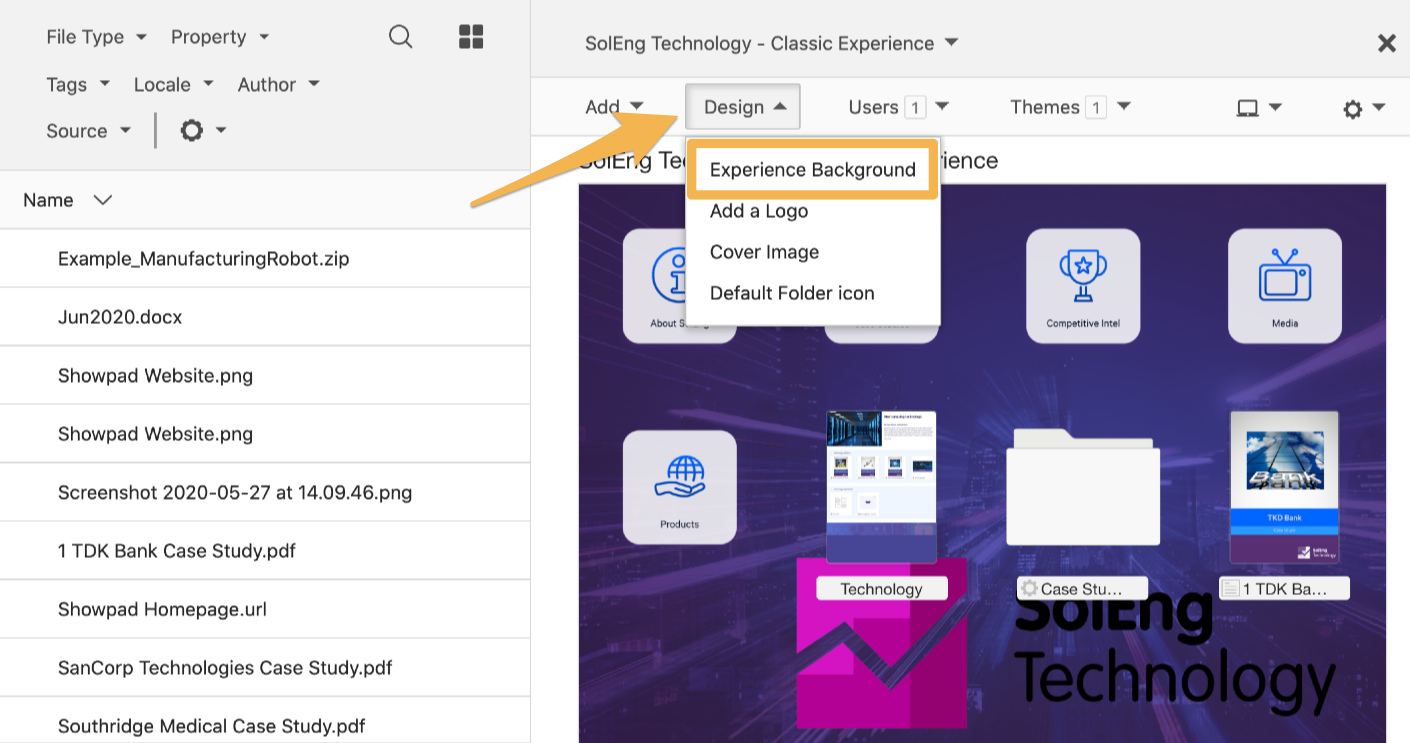Open the Competitive Intel trophy tile
The height and width of the screenshot is (743, 1410).
[x=1083, y=286]
